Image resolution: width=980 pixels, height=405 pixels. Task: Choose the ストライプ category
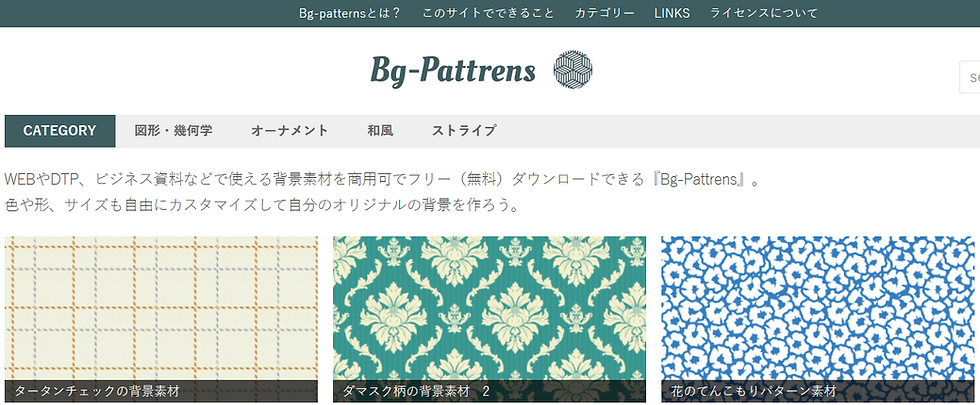click(x=464, y=131)
